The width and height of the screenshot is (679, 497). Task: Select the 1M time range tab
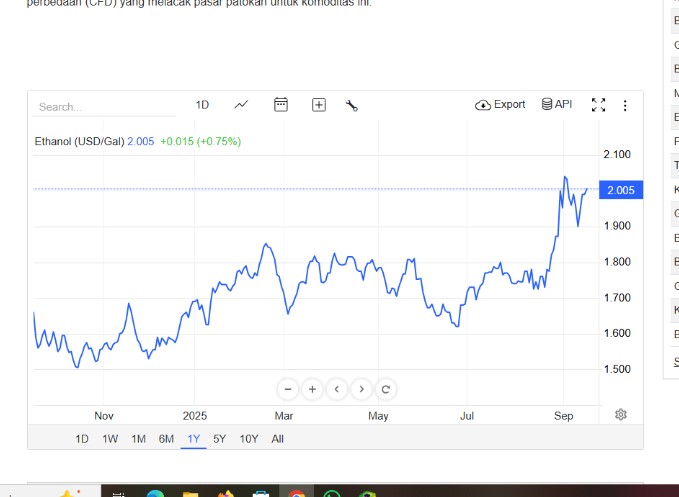click(x=139, y=439)
